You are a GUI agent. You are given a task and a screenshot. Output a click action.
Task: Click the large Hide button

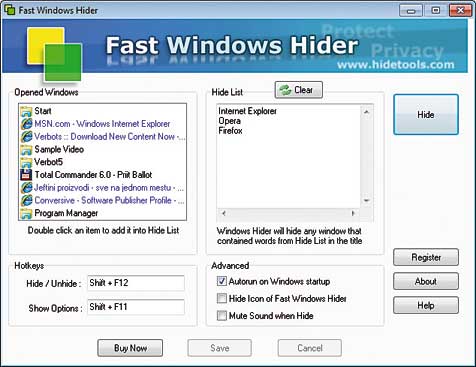(426, 115)
